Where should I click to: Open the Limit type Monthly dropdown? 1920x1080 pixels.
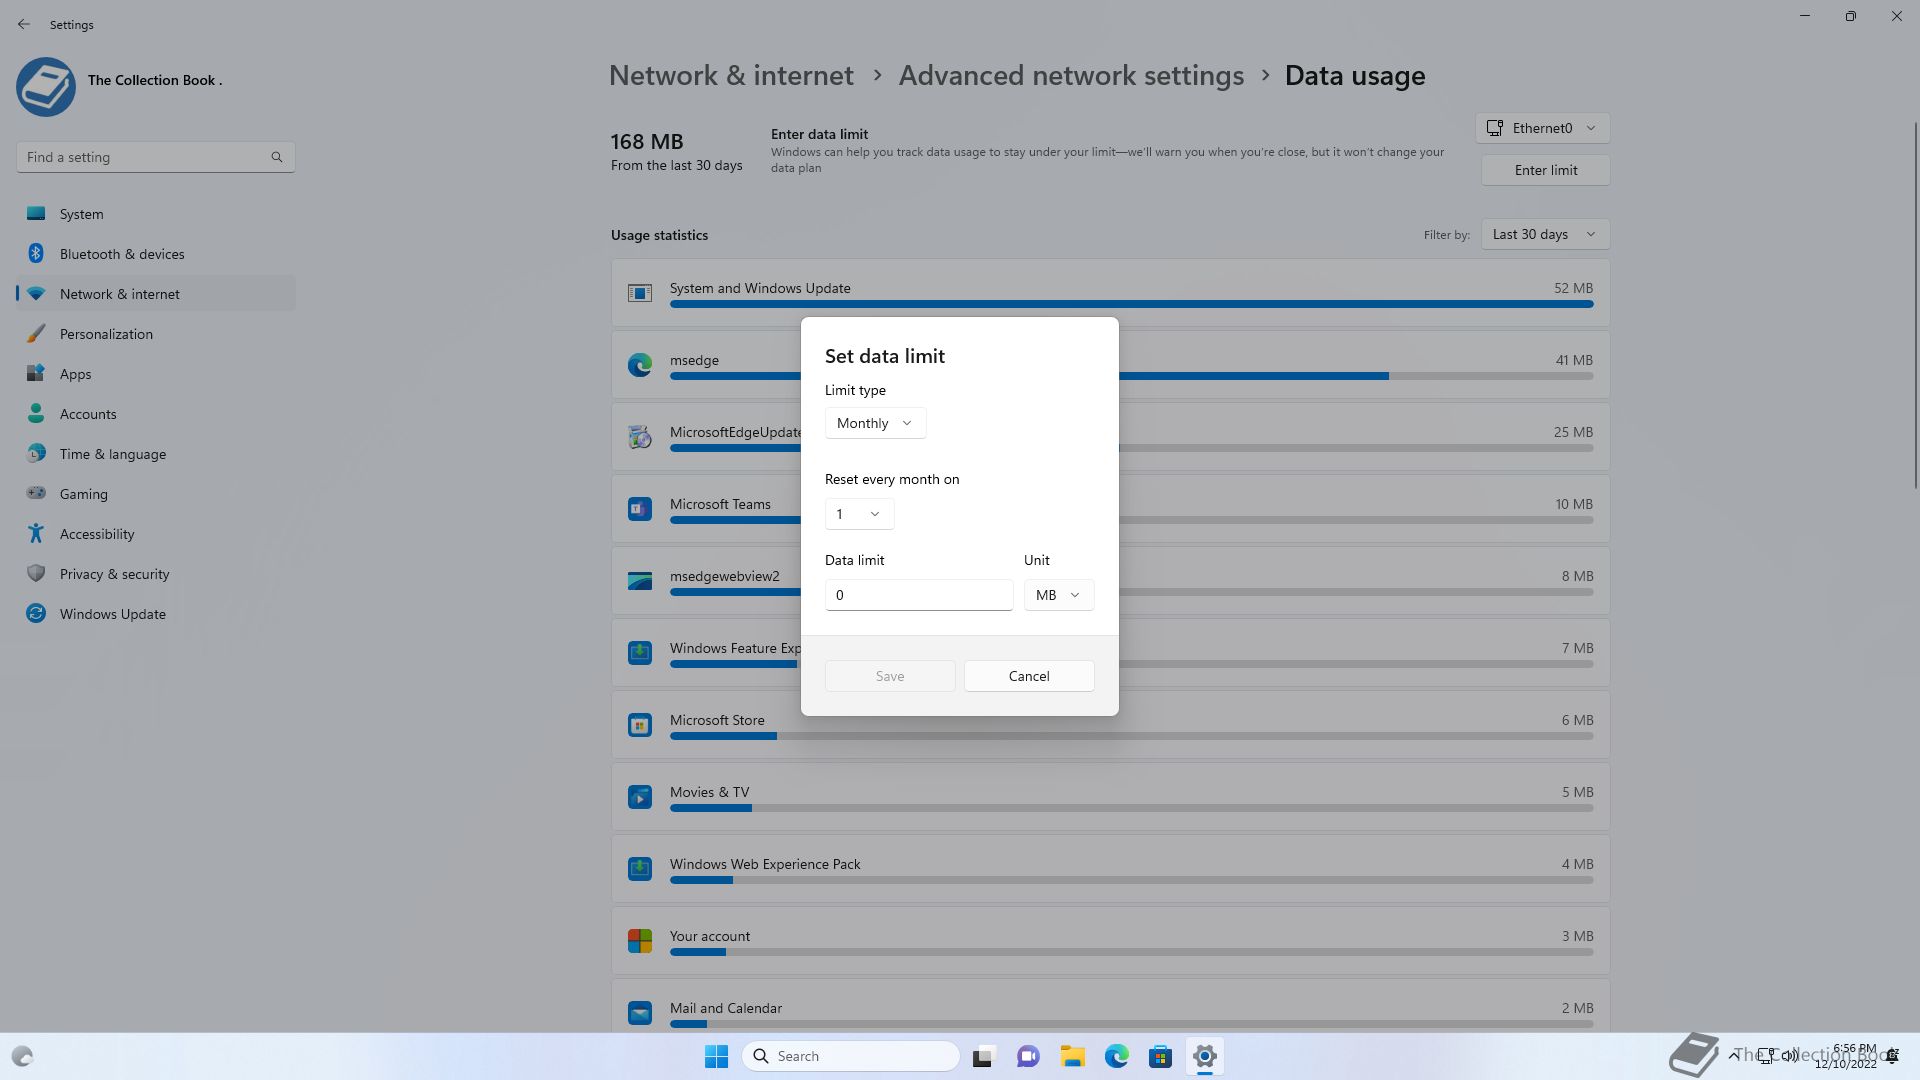point(875,423)
